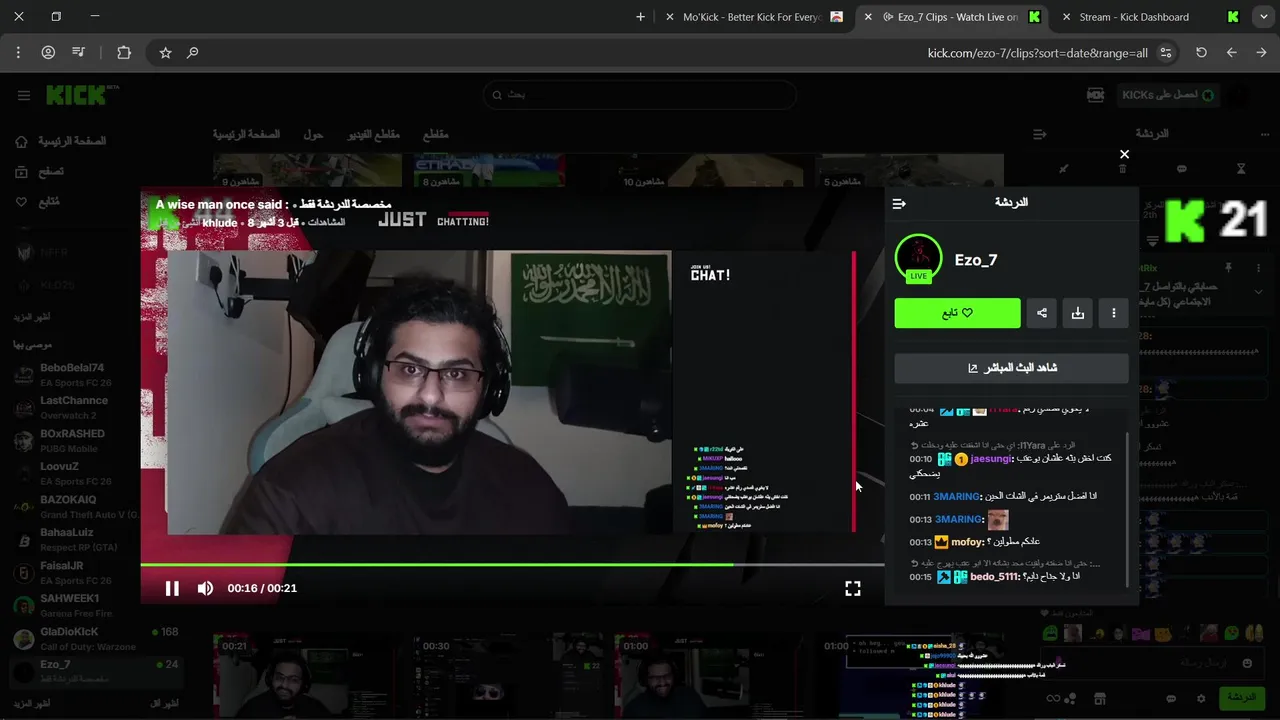Open GlaDioKicK channel in sidebar

pyautogui.click(x=70, y=638)
